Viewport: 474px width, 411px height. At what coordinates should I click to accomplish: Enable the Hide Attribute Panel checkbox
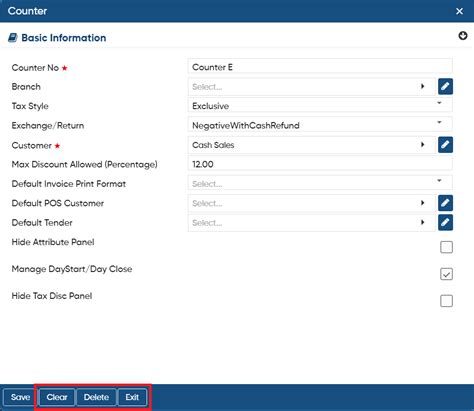coord(446,247)
